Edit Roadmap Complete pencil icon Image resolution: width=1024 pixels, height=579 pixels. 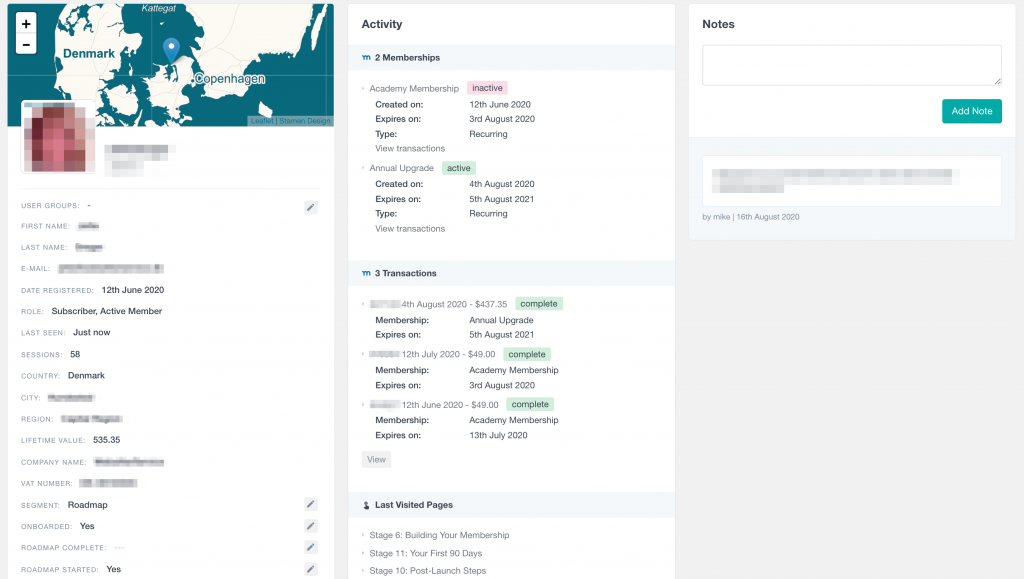(x=311, y=547)
